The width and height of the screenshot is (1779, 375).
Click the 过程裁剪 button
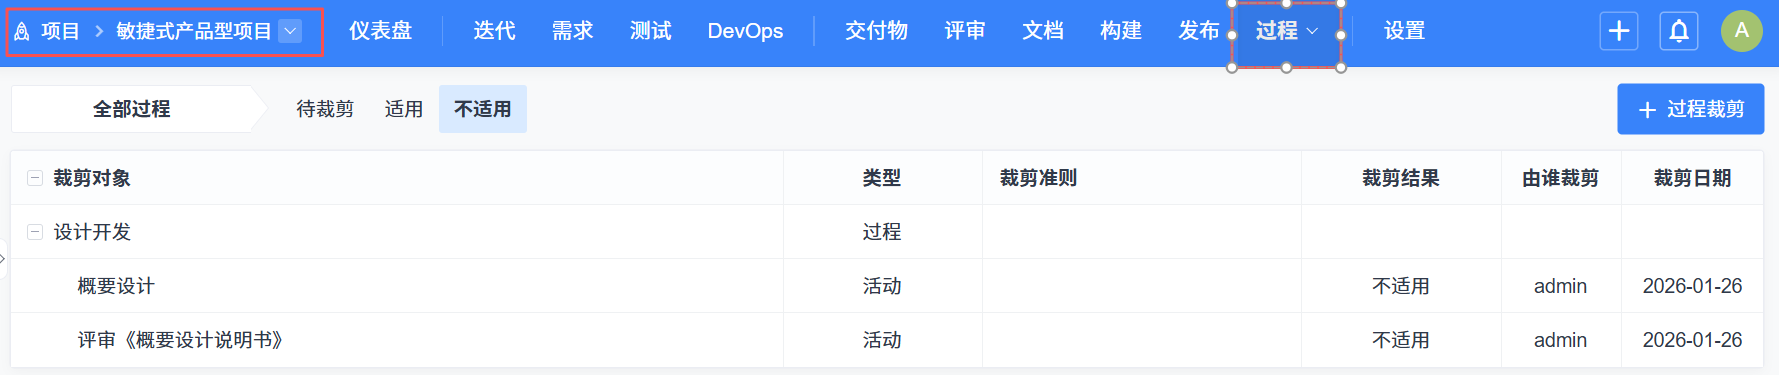pos(1691,109)
